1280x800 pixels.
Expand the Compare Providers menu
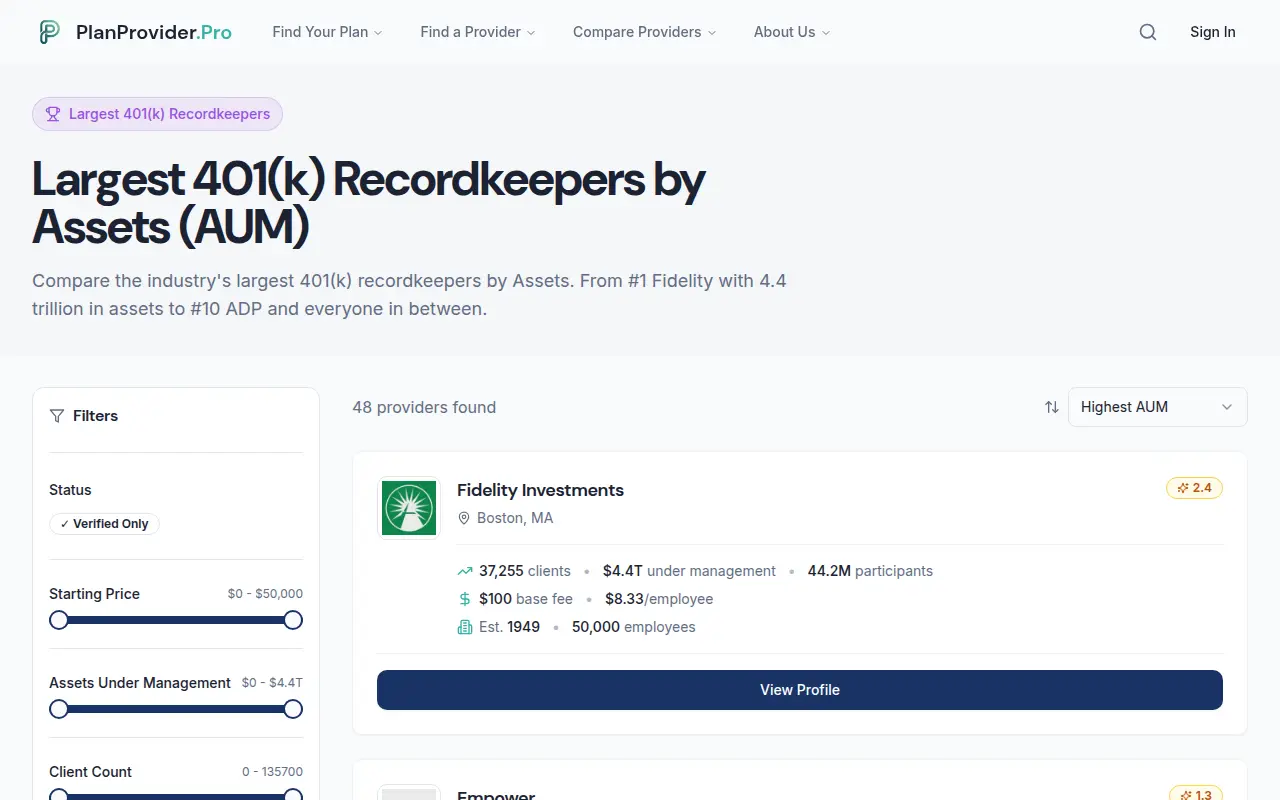pos(644,32)
